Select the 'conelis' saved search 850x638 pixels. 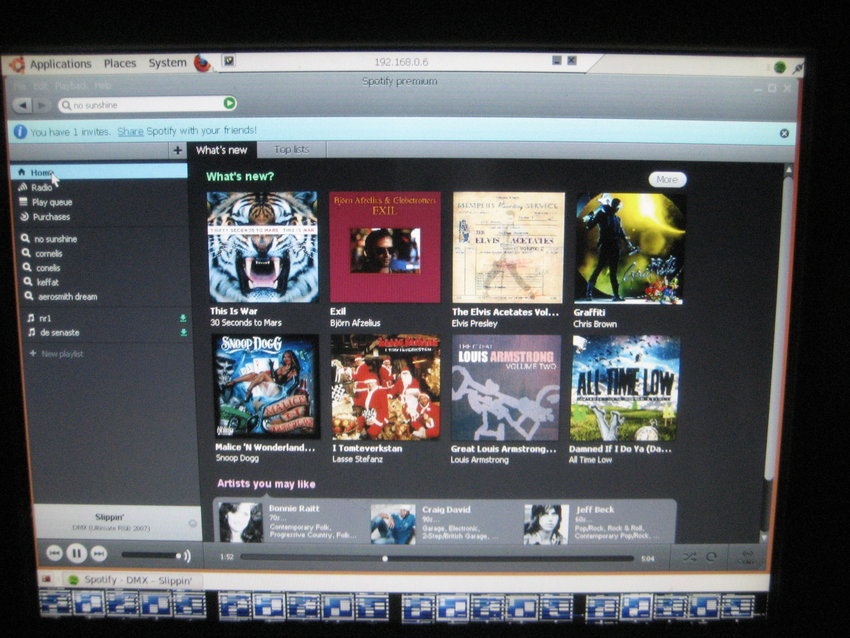pos(47,268)
